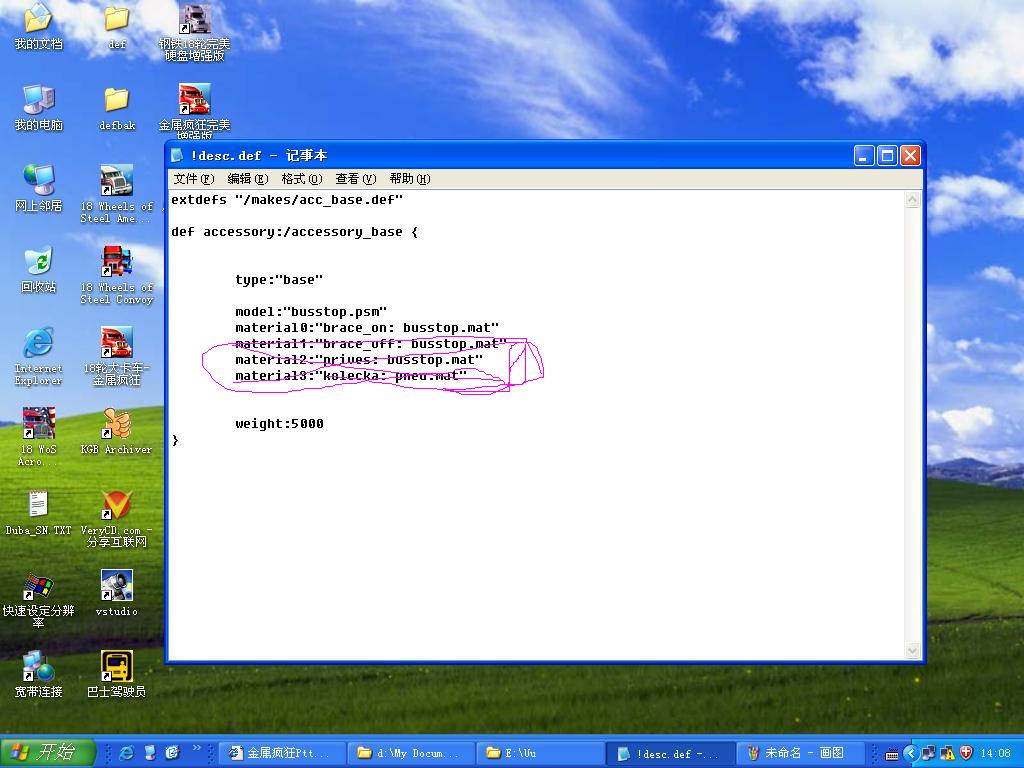Open the 查看(V) menu
Screen dimensions: 1024x768
pos(355,179)
